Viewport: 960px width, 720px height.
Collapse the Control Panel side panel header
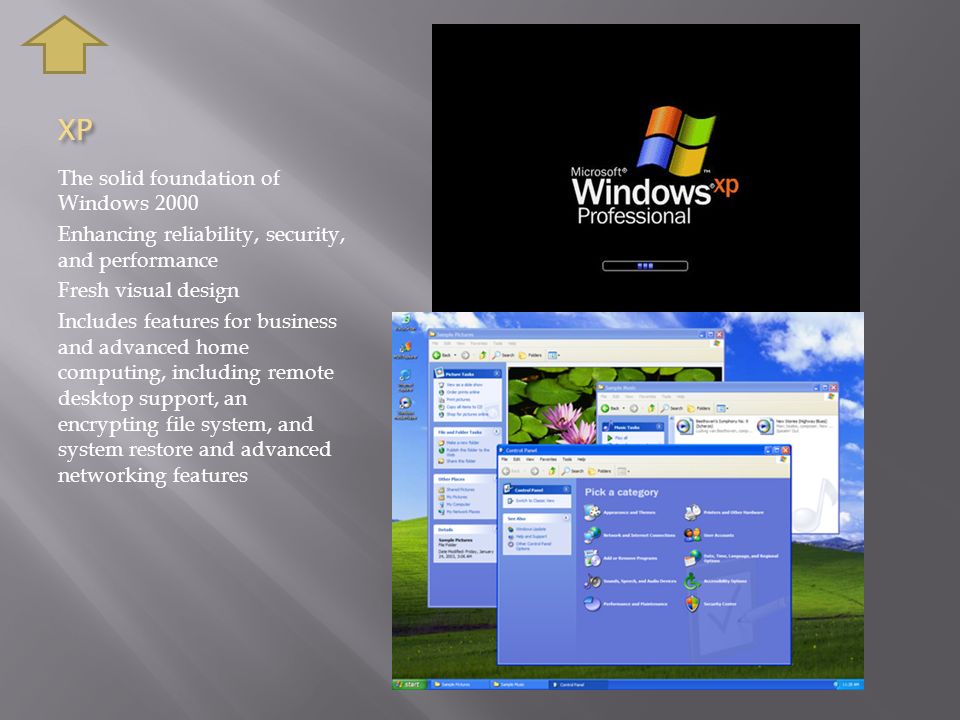coord(566,490)
